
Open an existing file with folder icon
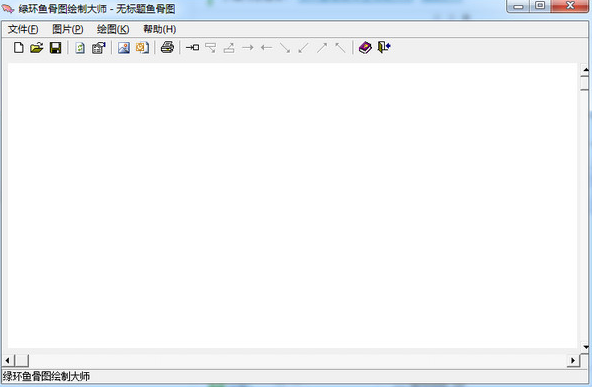click(x=37, y=48)
